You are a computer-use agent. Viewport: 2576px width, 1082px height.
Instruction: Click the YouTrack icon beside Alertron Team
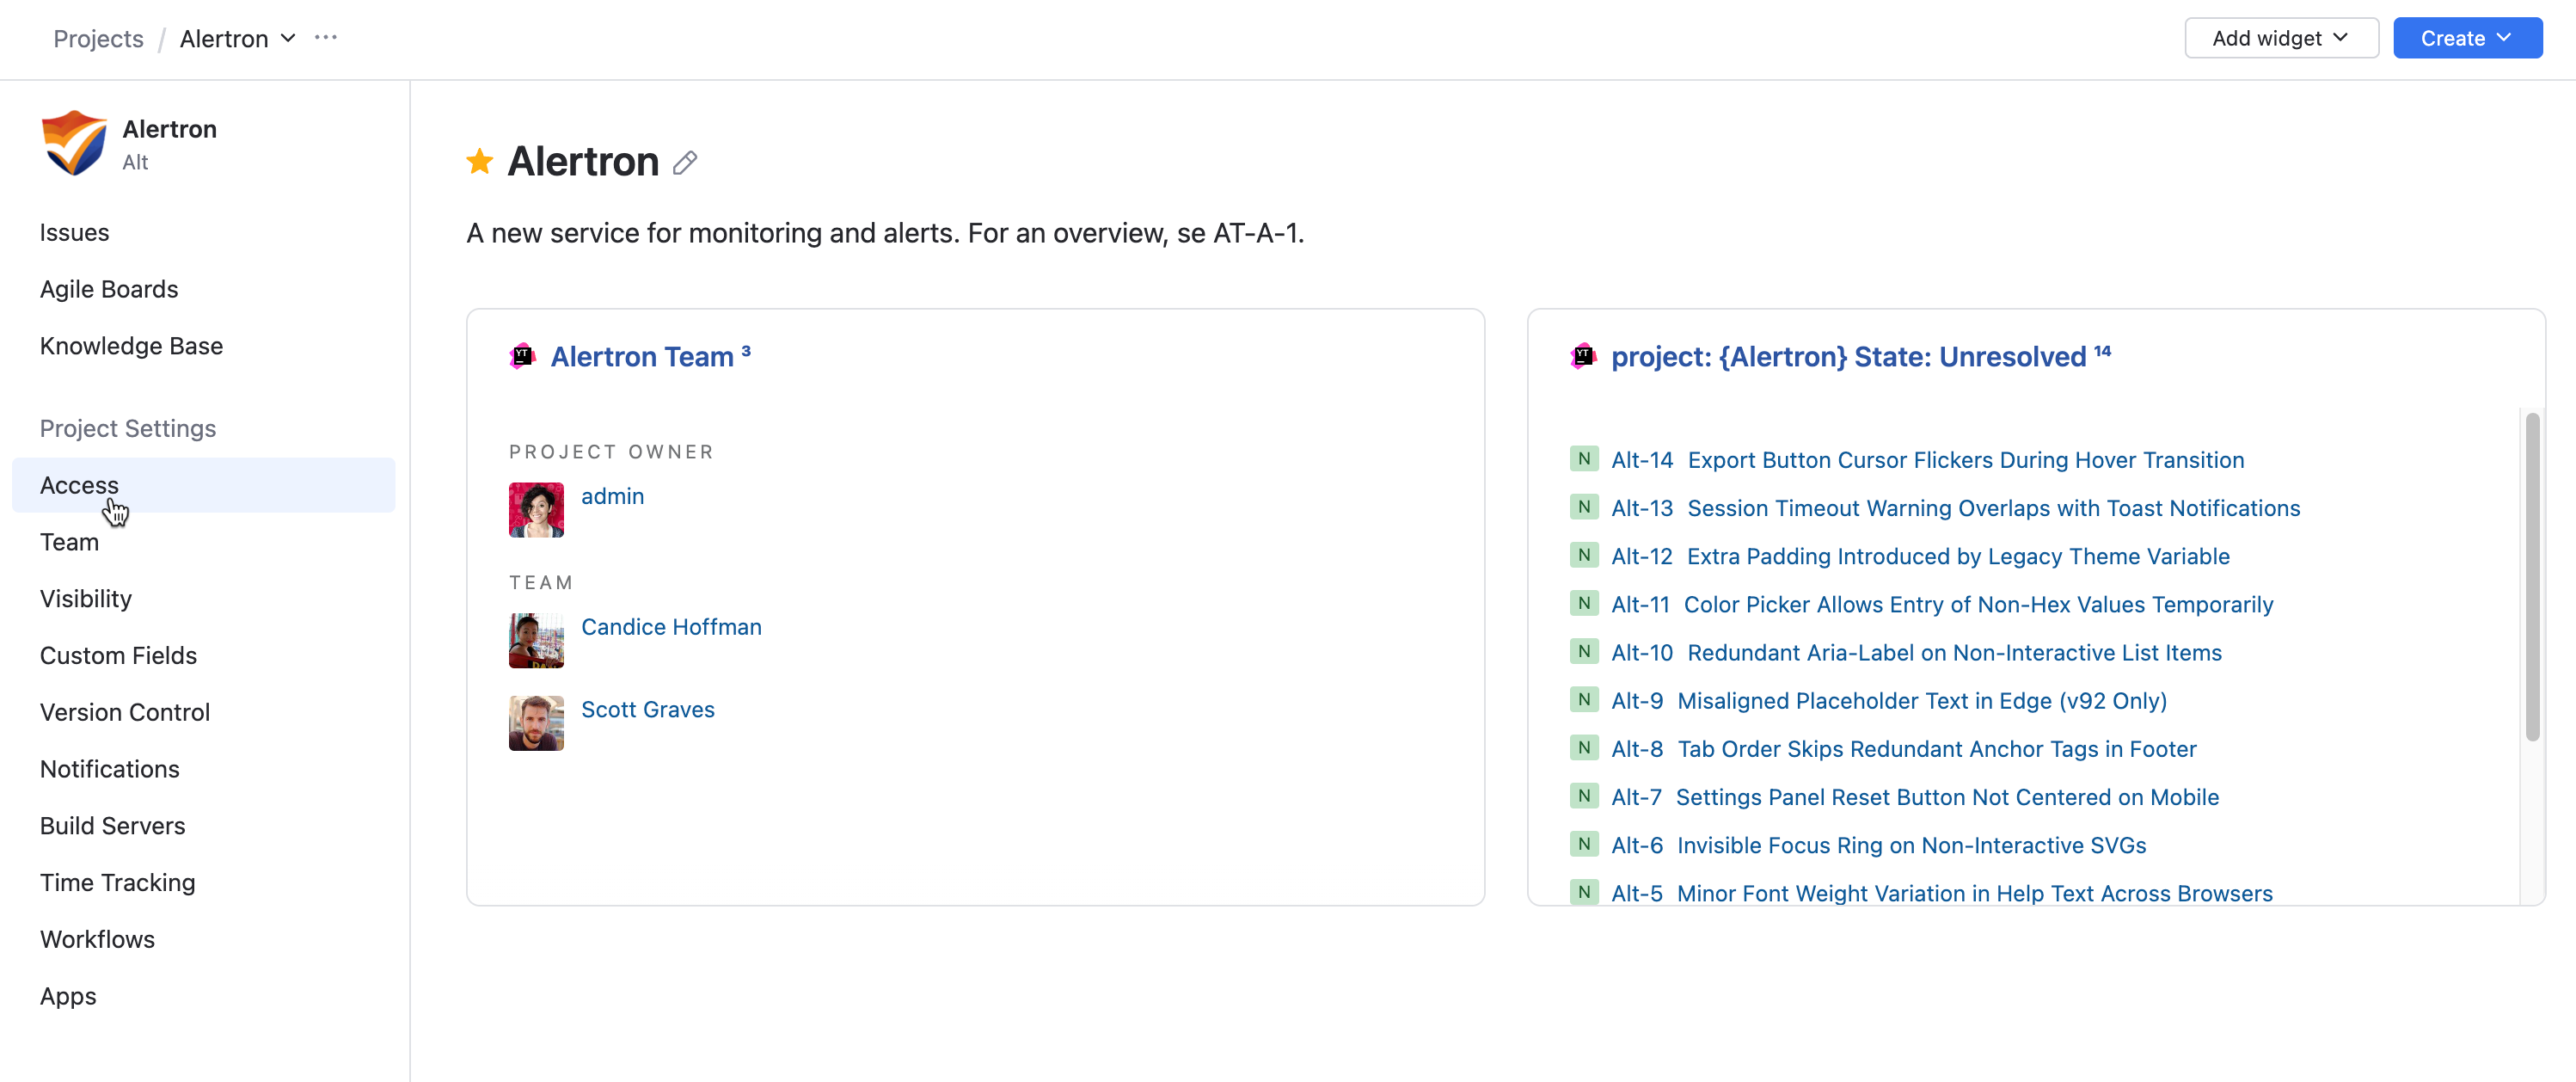point(522,356)
